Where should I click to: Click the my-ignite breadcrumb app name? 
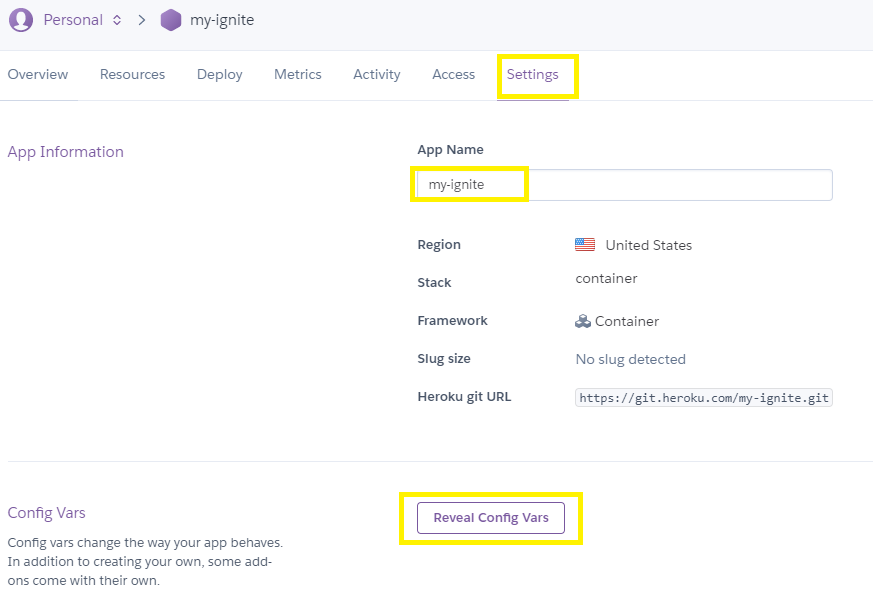coord(222,20)
